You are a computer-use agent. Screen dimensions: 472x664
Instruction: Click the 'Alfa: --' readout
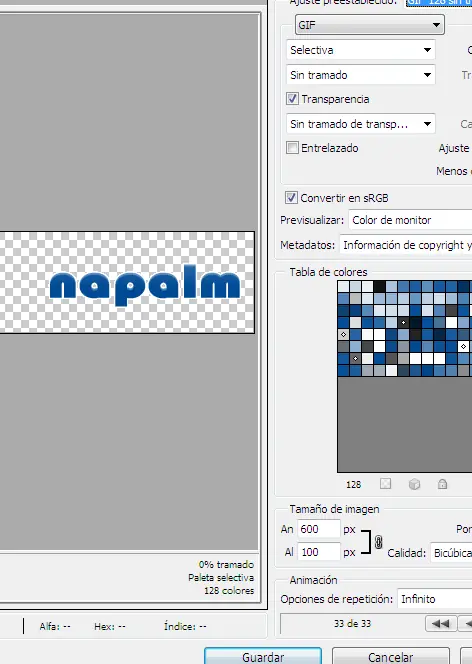(55, 626)
